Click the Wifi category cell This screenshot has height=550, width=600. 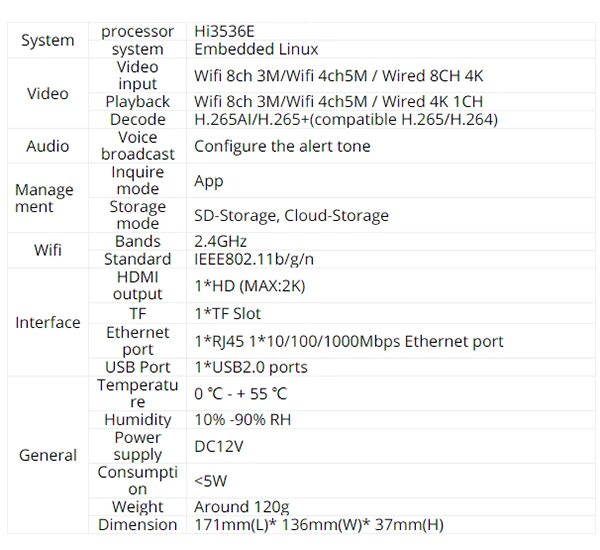point(47,250)
